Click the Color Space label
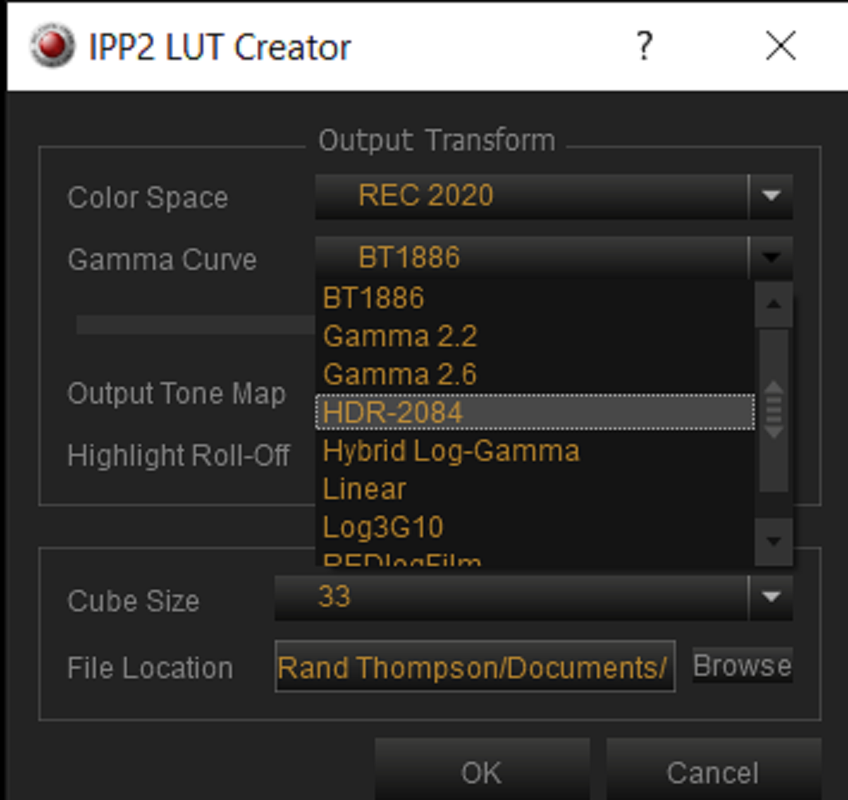848x800 pixels. coord(148,197)
